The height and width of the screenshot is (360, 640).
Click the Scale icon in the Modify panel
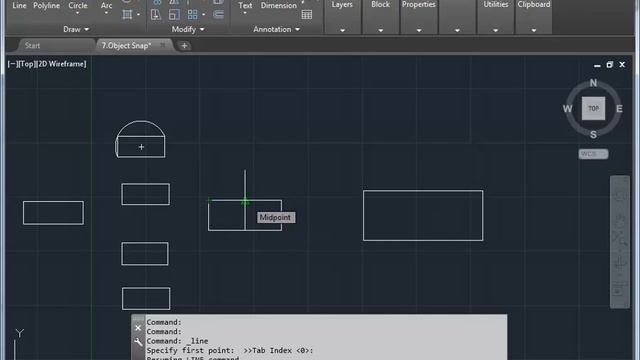174,15
